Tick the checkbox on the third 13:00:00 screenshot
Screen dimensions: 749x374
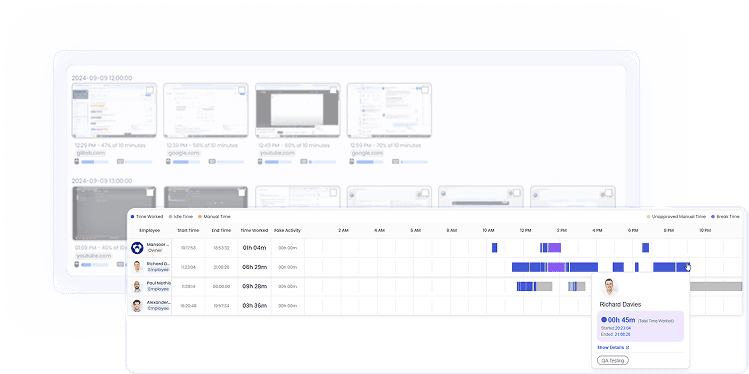click(x=333, y=193)
